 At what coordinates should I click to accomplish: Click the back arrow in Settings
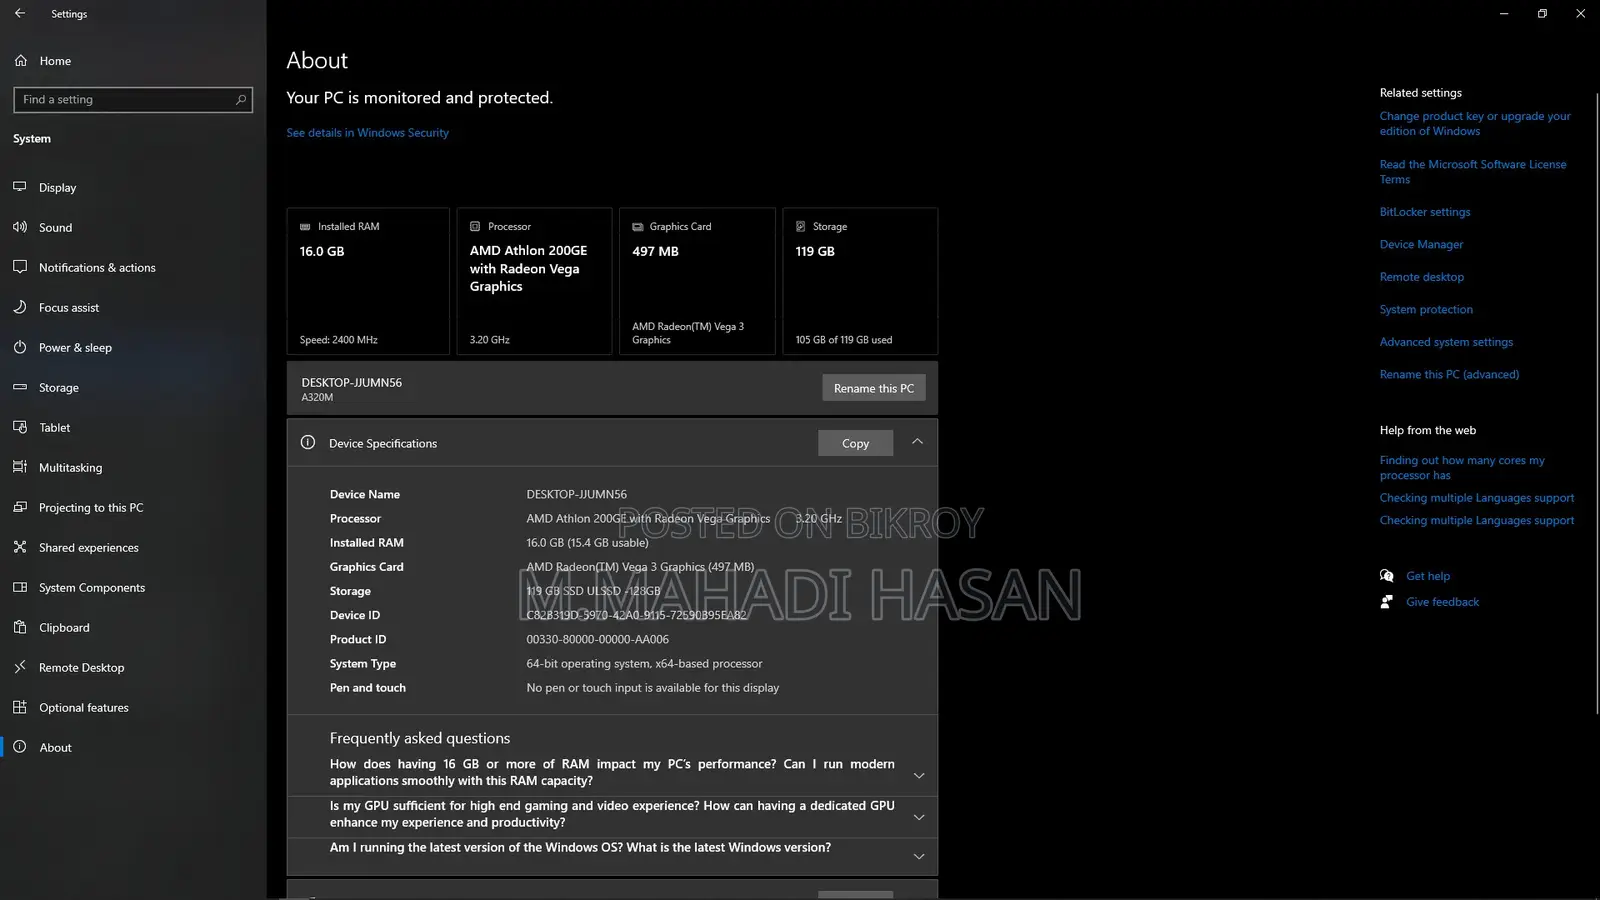coord(20,13)
